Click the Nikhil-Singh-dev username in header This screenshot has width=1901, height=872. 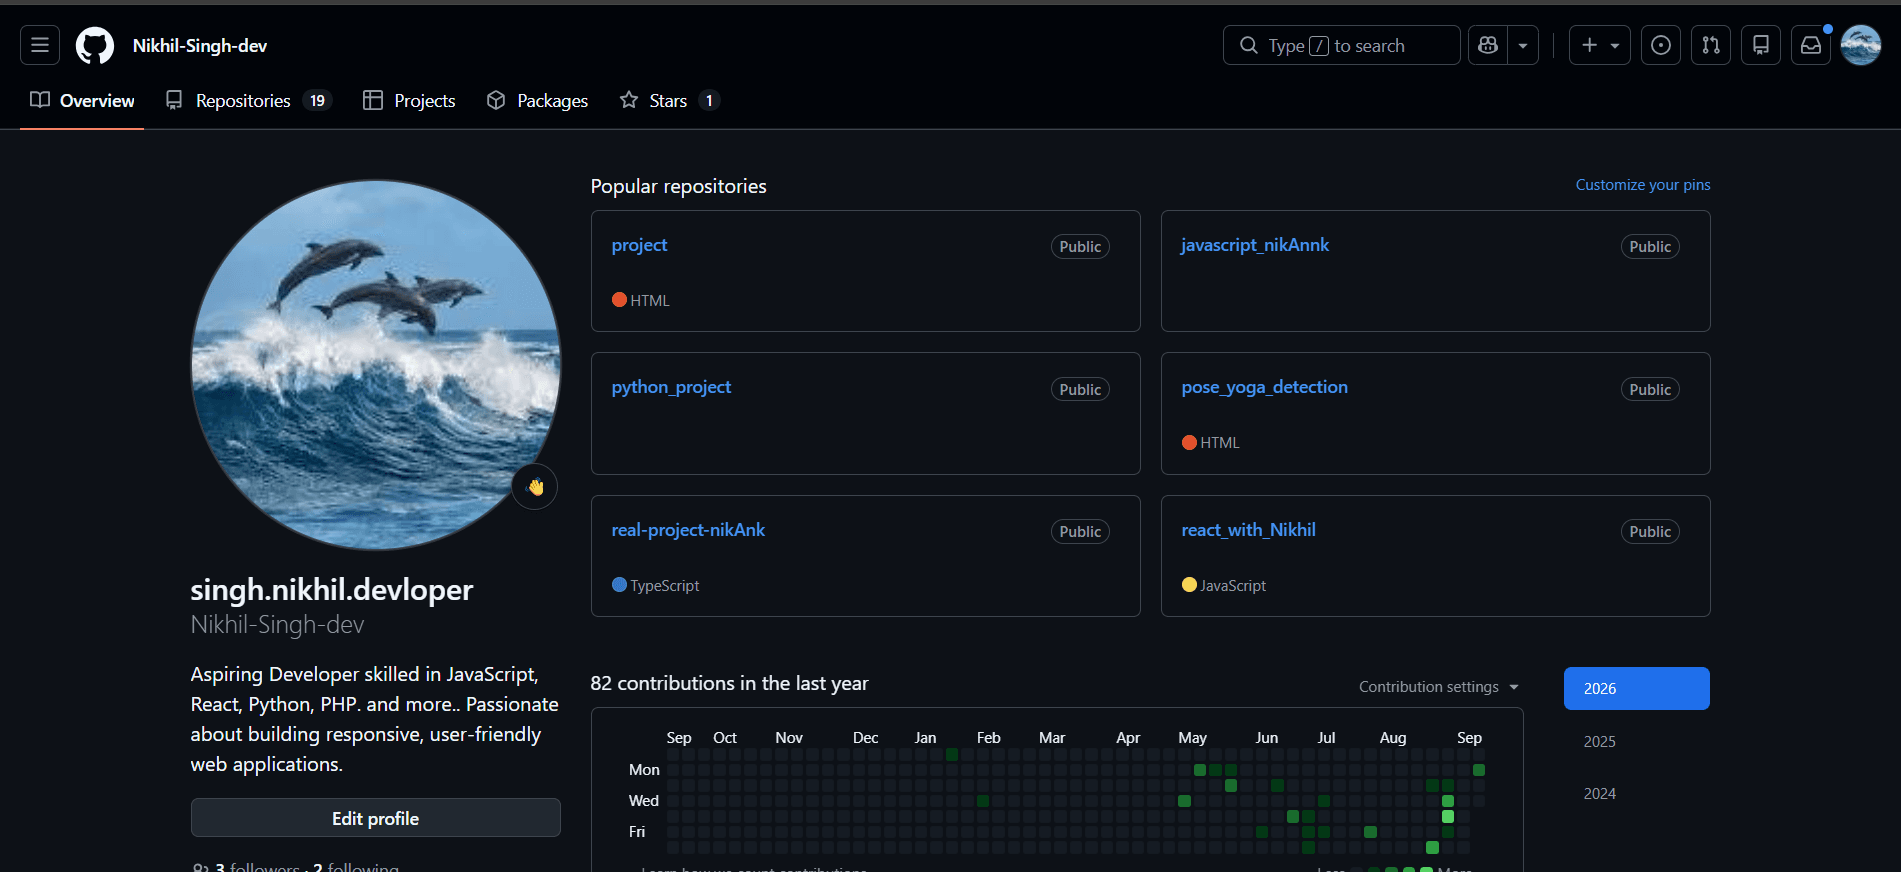click(x=200, y=46)
